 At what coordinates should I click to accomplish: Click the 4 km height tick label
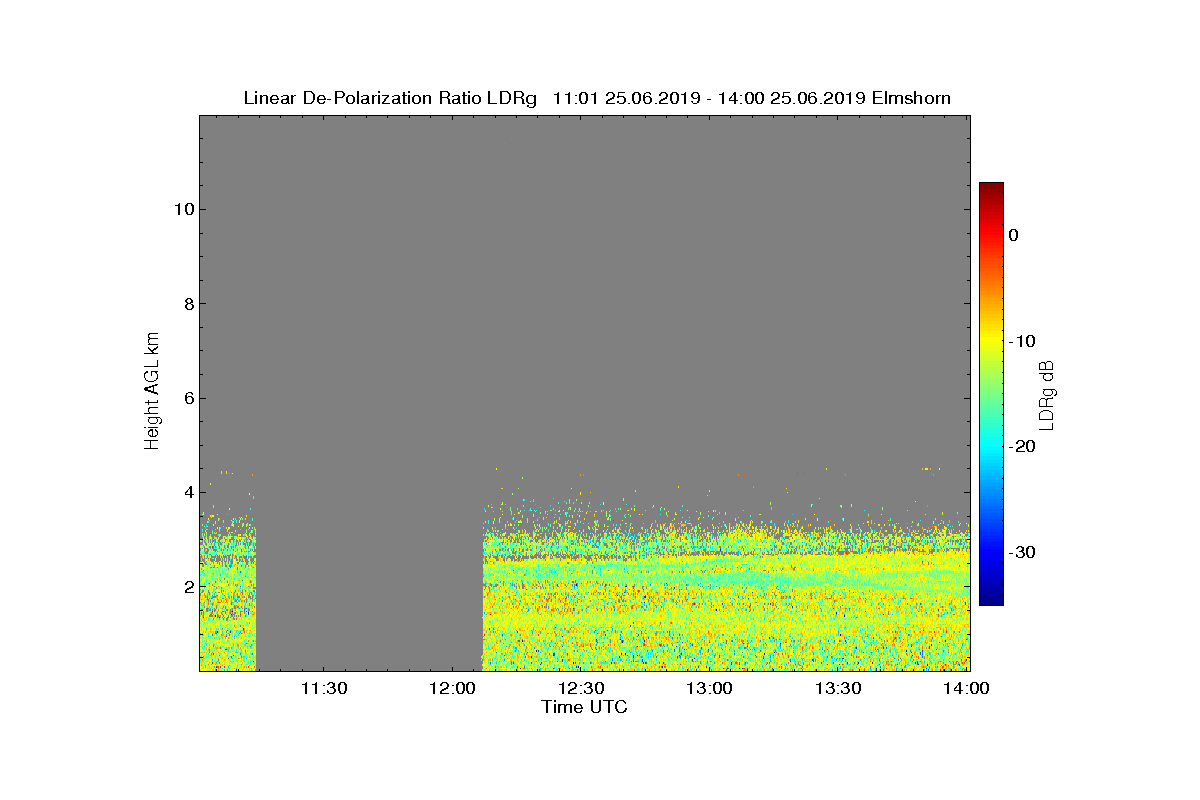[x=188, y=492]
